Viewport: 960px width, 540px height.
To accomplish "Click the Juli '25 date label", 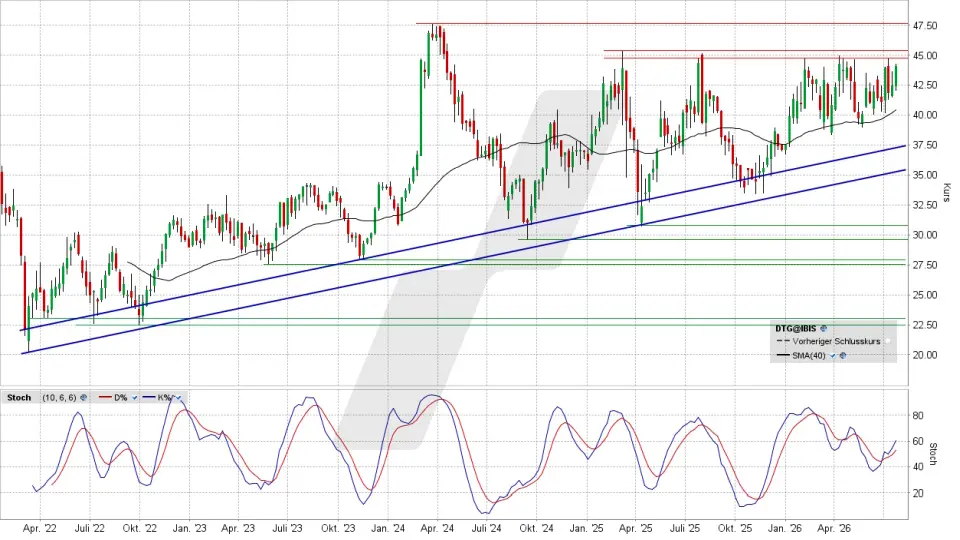I will pyautogui.click(x=685, y=528).
